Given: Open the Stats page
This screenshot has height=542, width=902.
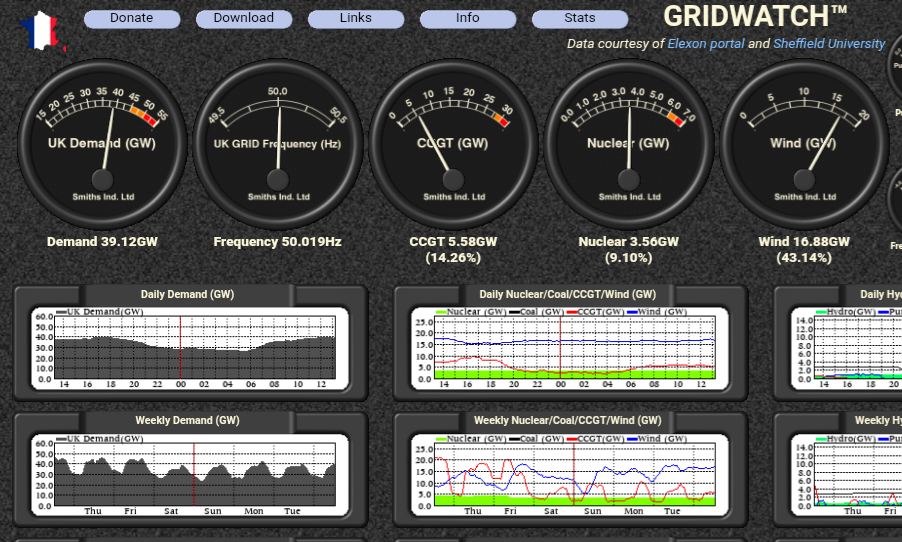Looking at the screenshot, I should pyautogui.click(x=580, y=18).
